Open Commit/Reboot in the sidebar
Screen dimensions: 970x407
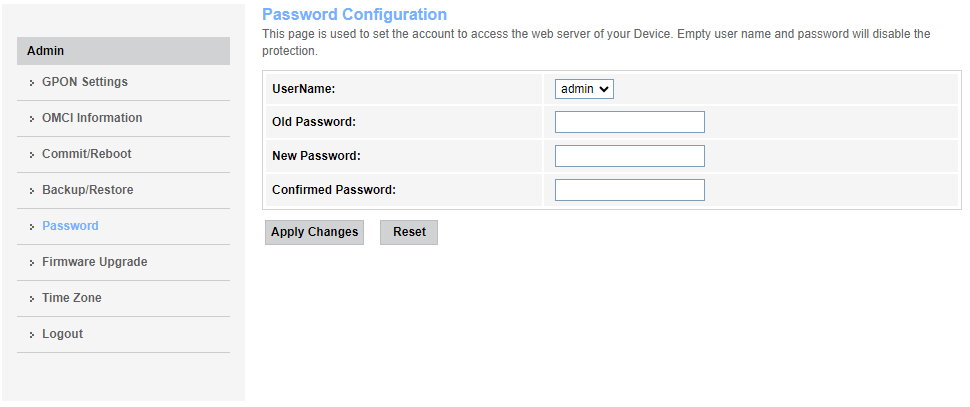86,154
